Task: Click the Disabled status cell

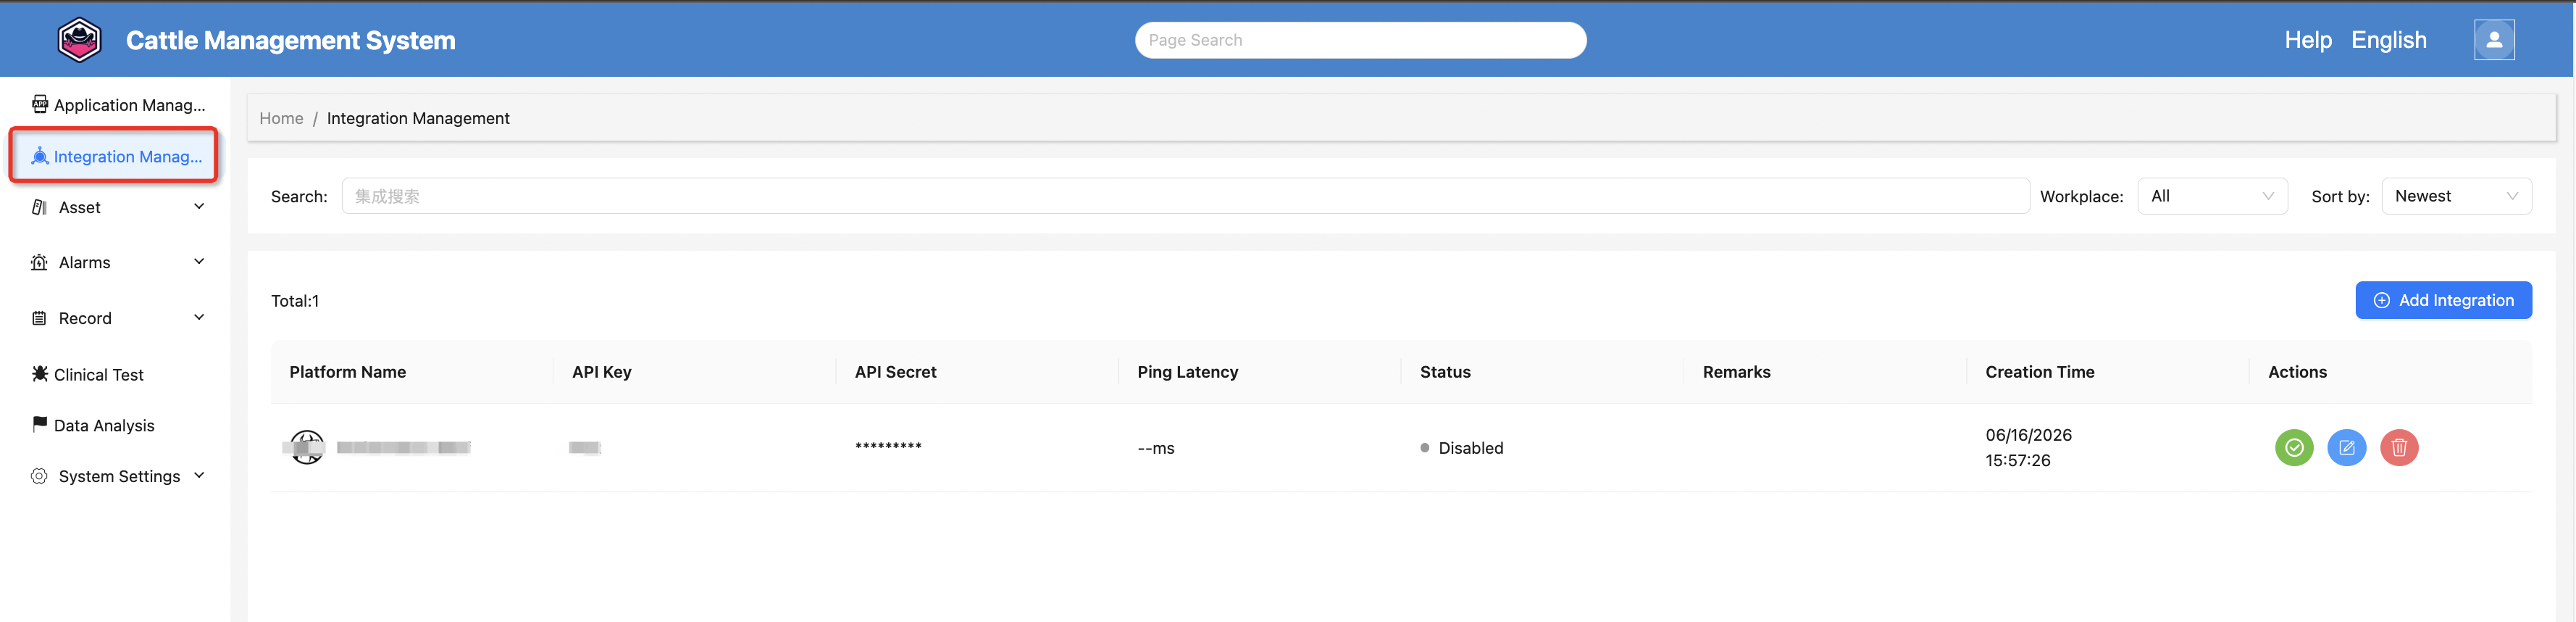Action: [x=1461, y=448]
